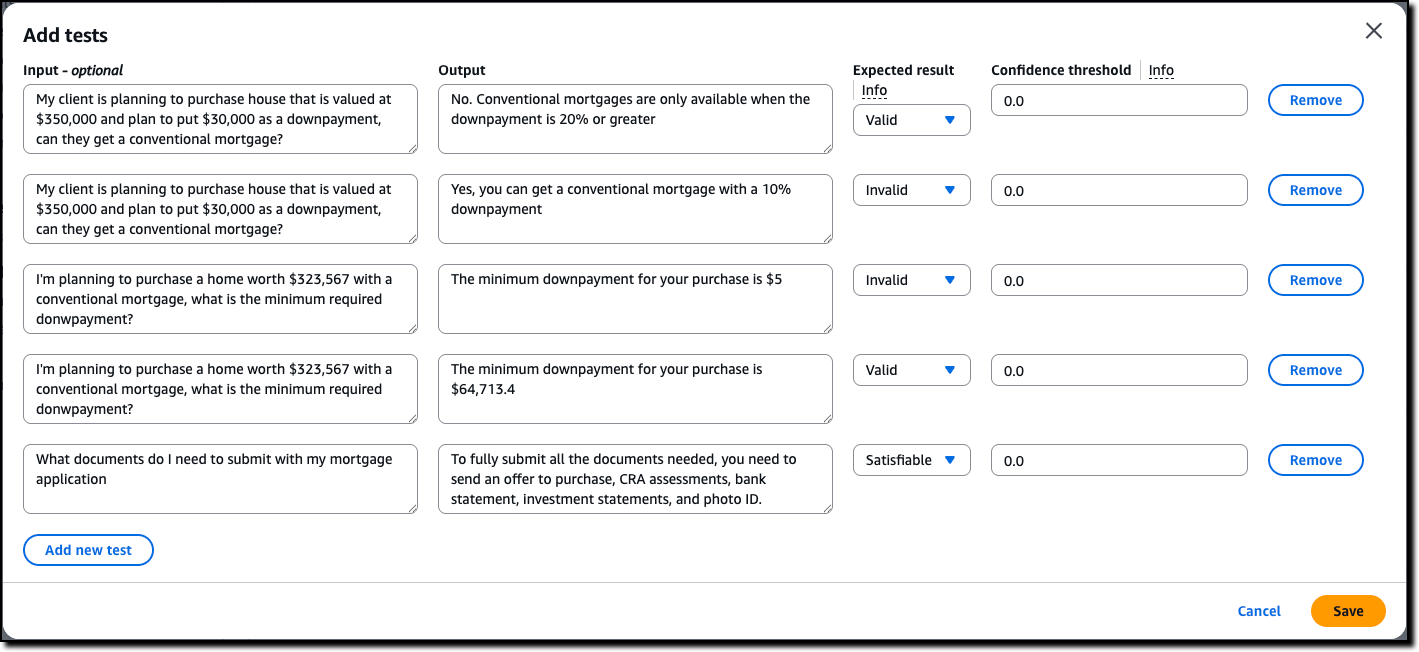Open third test's Expected result dropdown
Viewport: 1419px width, 652px height.
point(911,280)
